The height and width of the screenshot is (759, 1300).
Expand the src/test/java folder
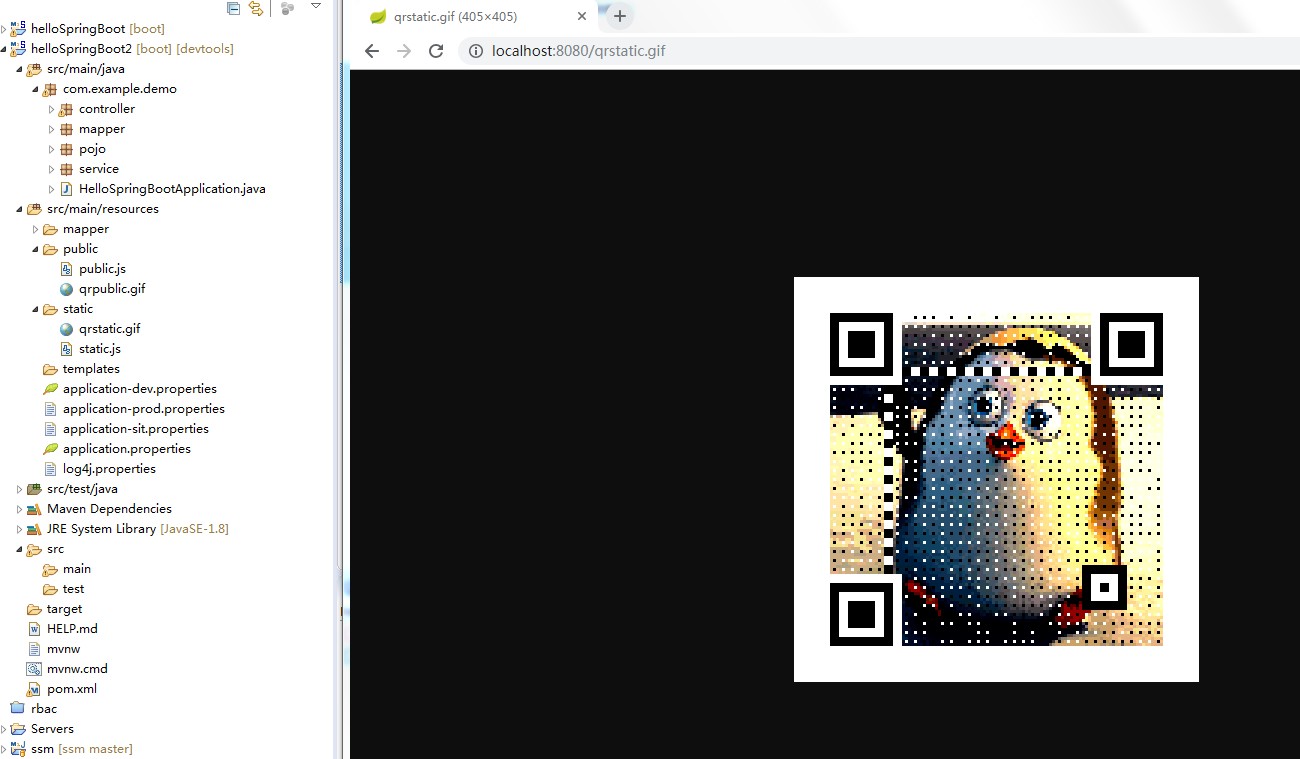(19, 489)
